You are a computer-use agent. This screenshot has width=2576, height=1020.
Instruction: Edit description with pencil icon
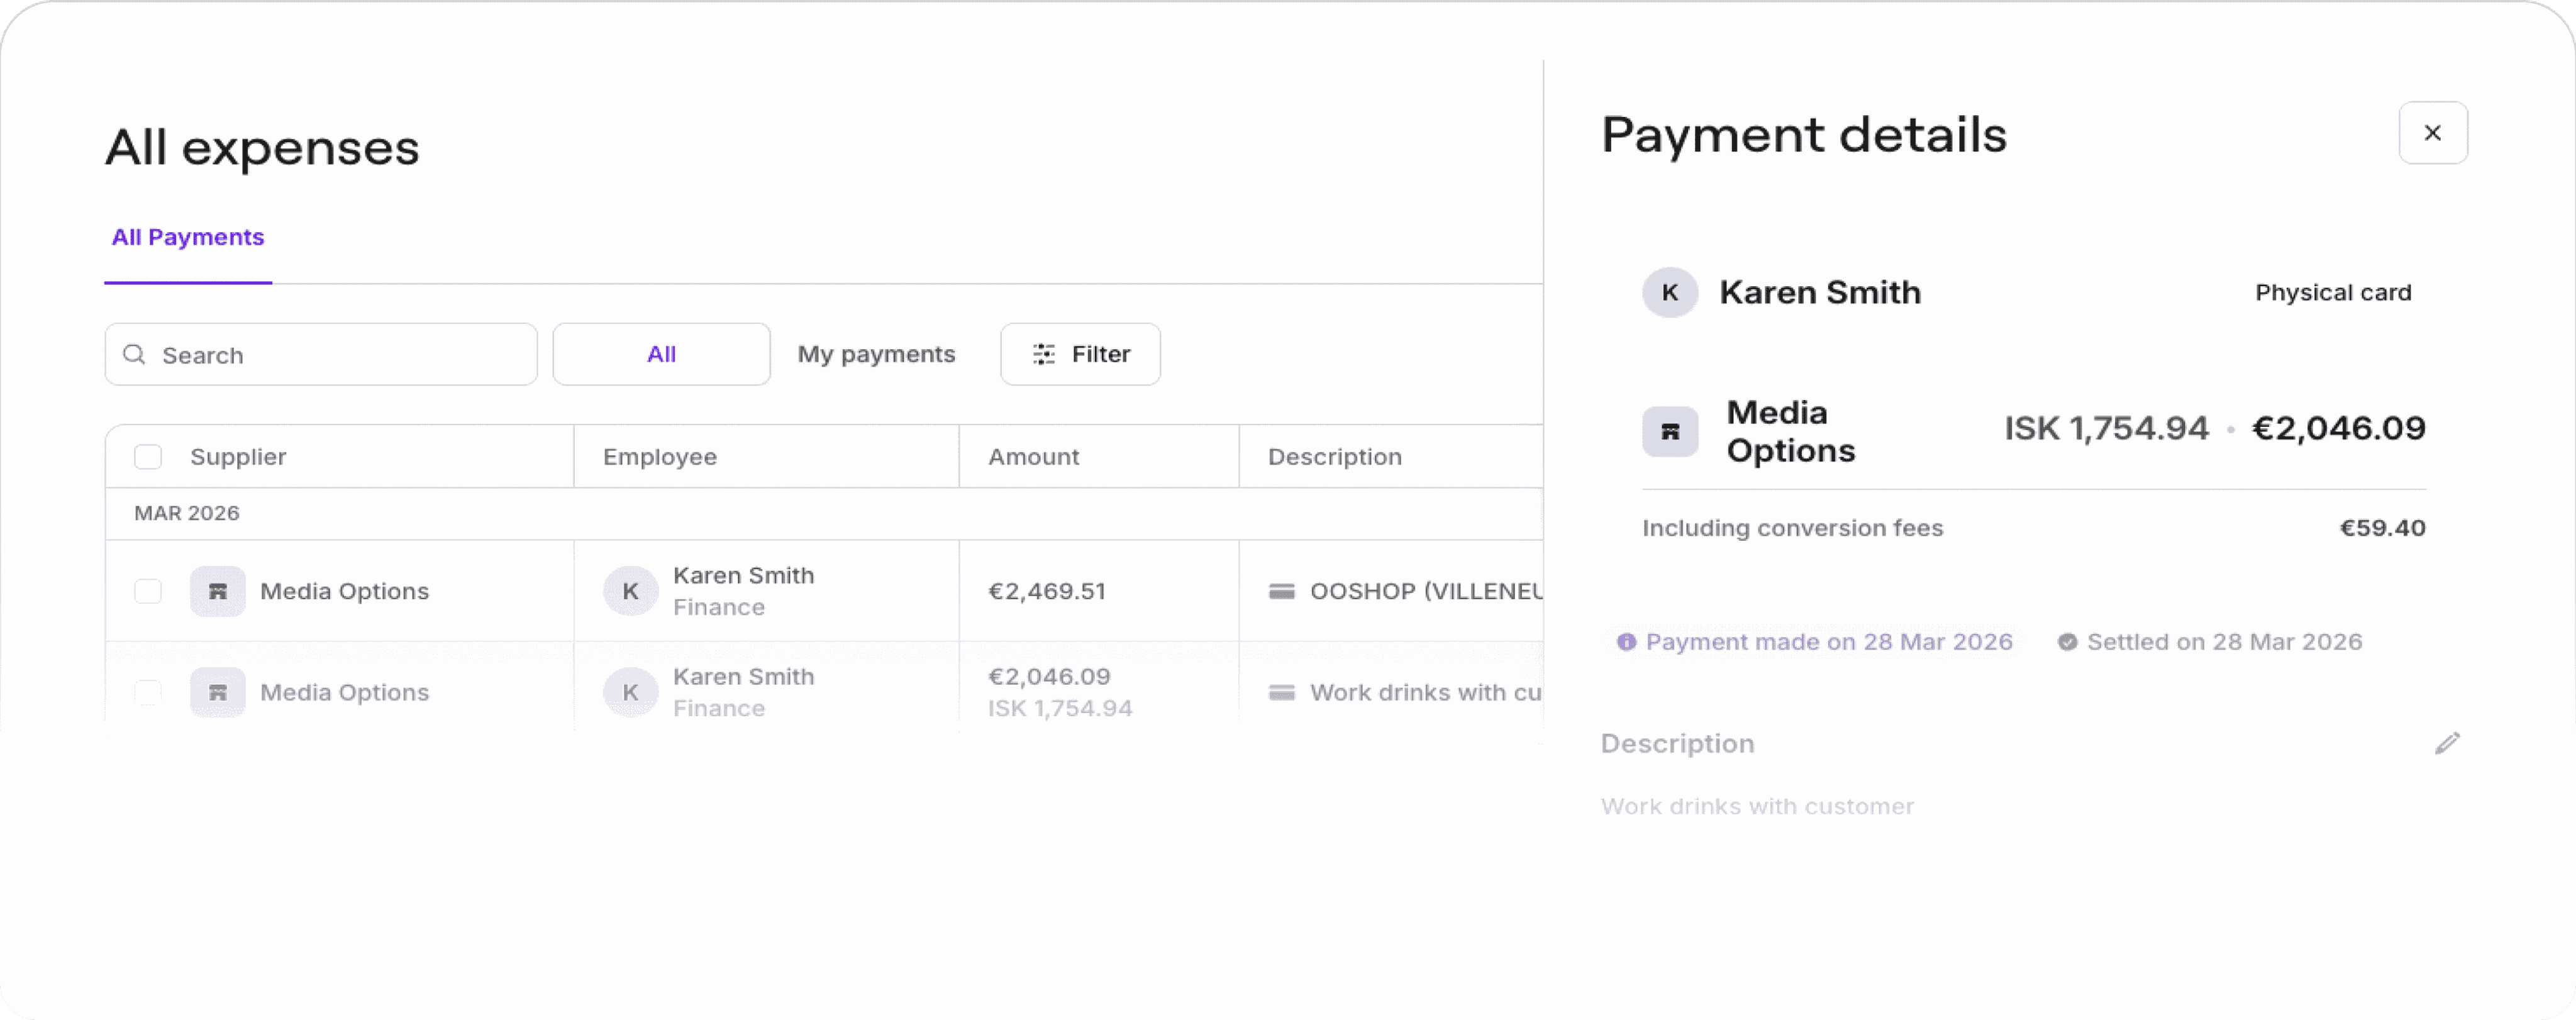(x=2446, y=743)
